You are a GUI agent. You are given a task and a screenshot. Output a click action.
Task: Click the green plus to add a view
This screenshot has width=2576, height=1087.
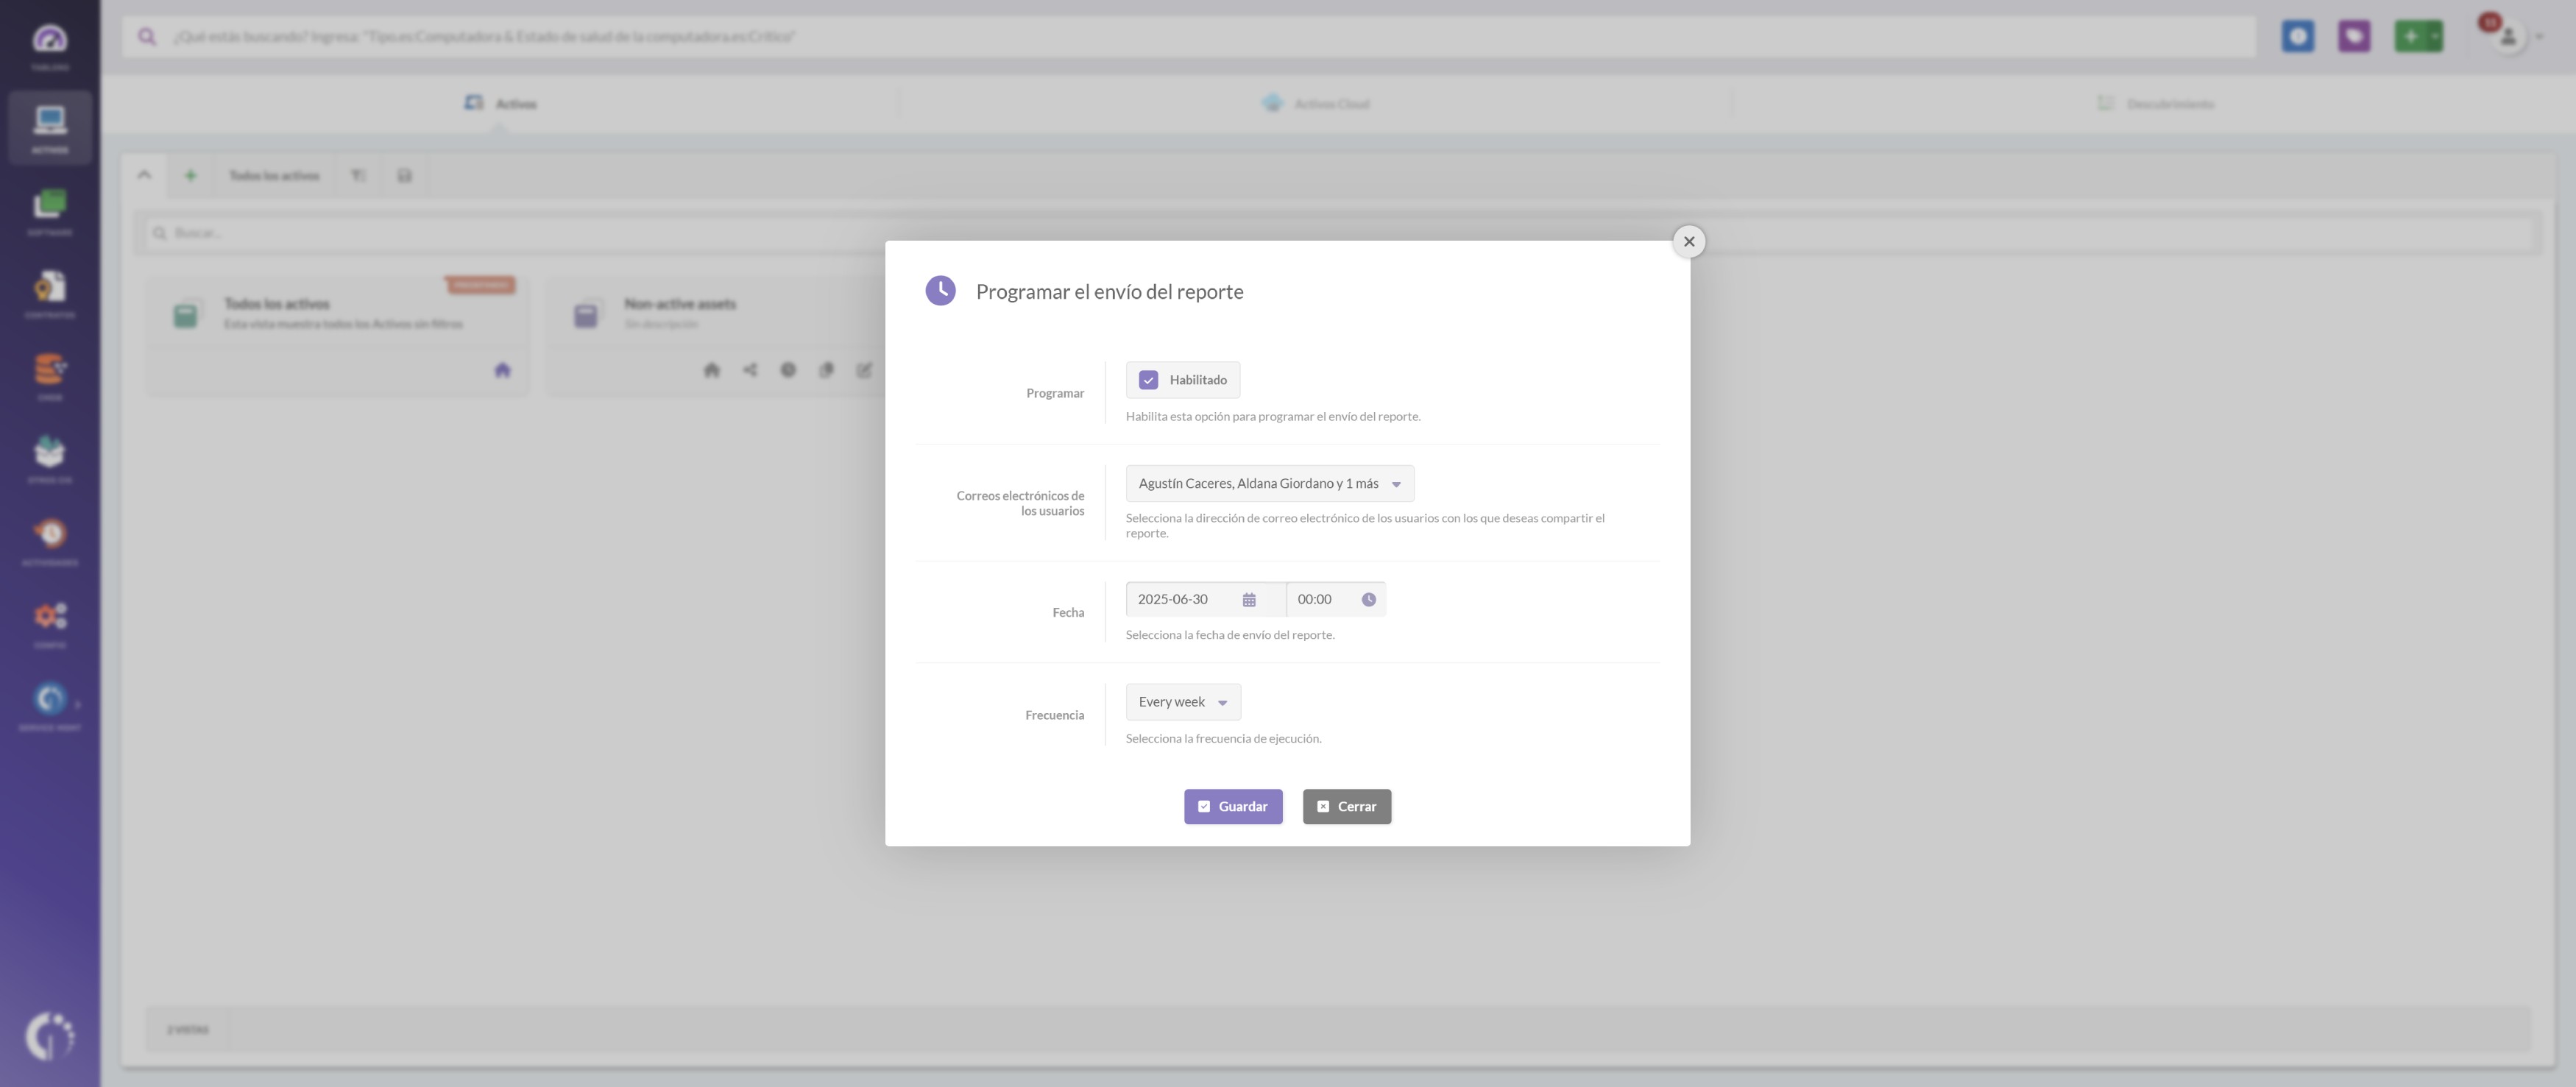click(x=190, y=175)
